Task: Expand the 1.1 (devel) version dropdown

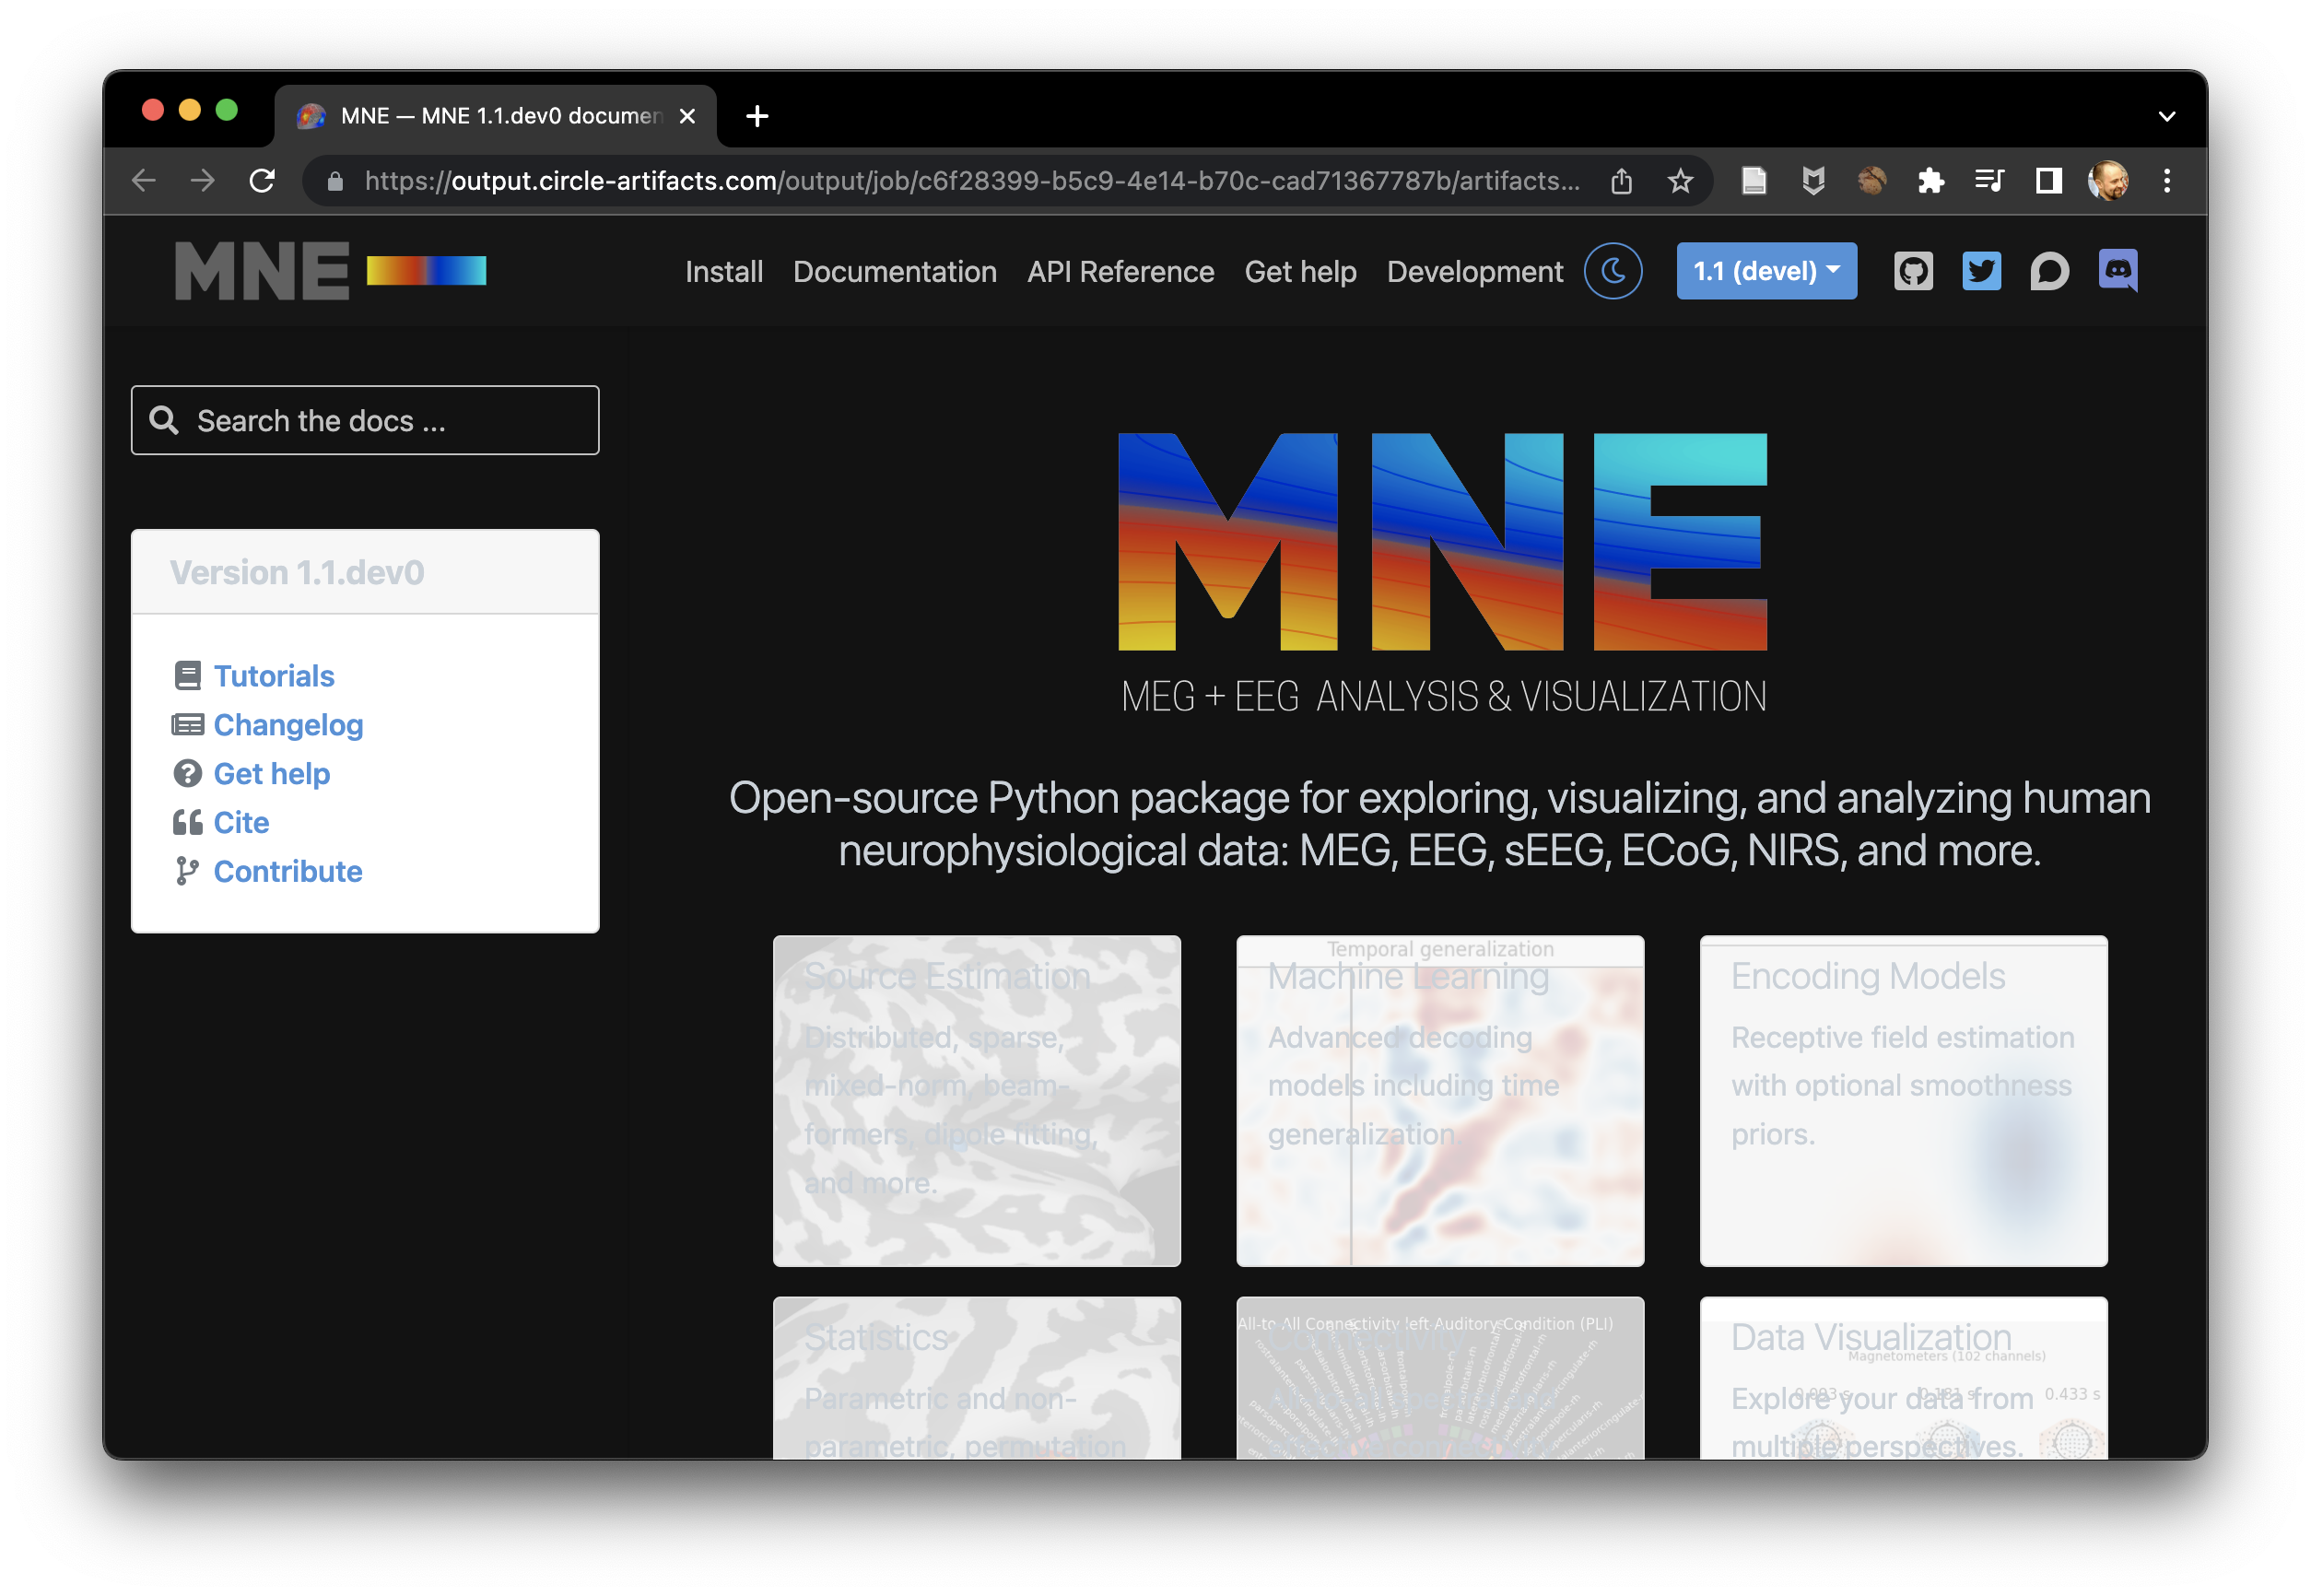Action: tap(1766, 271)
